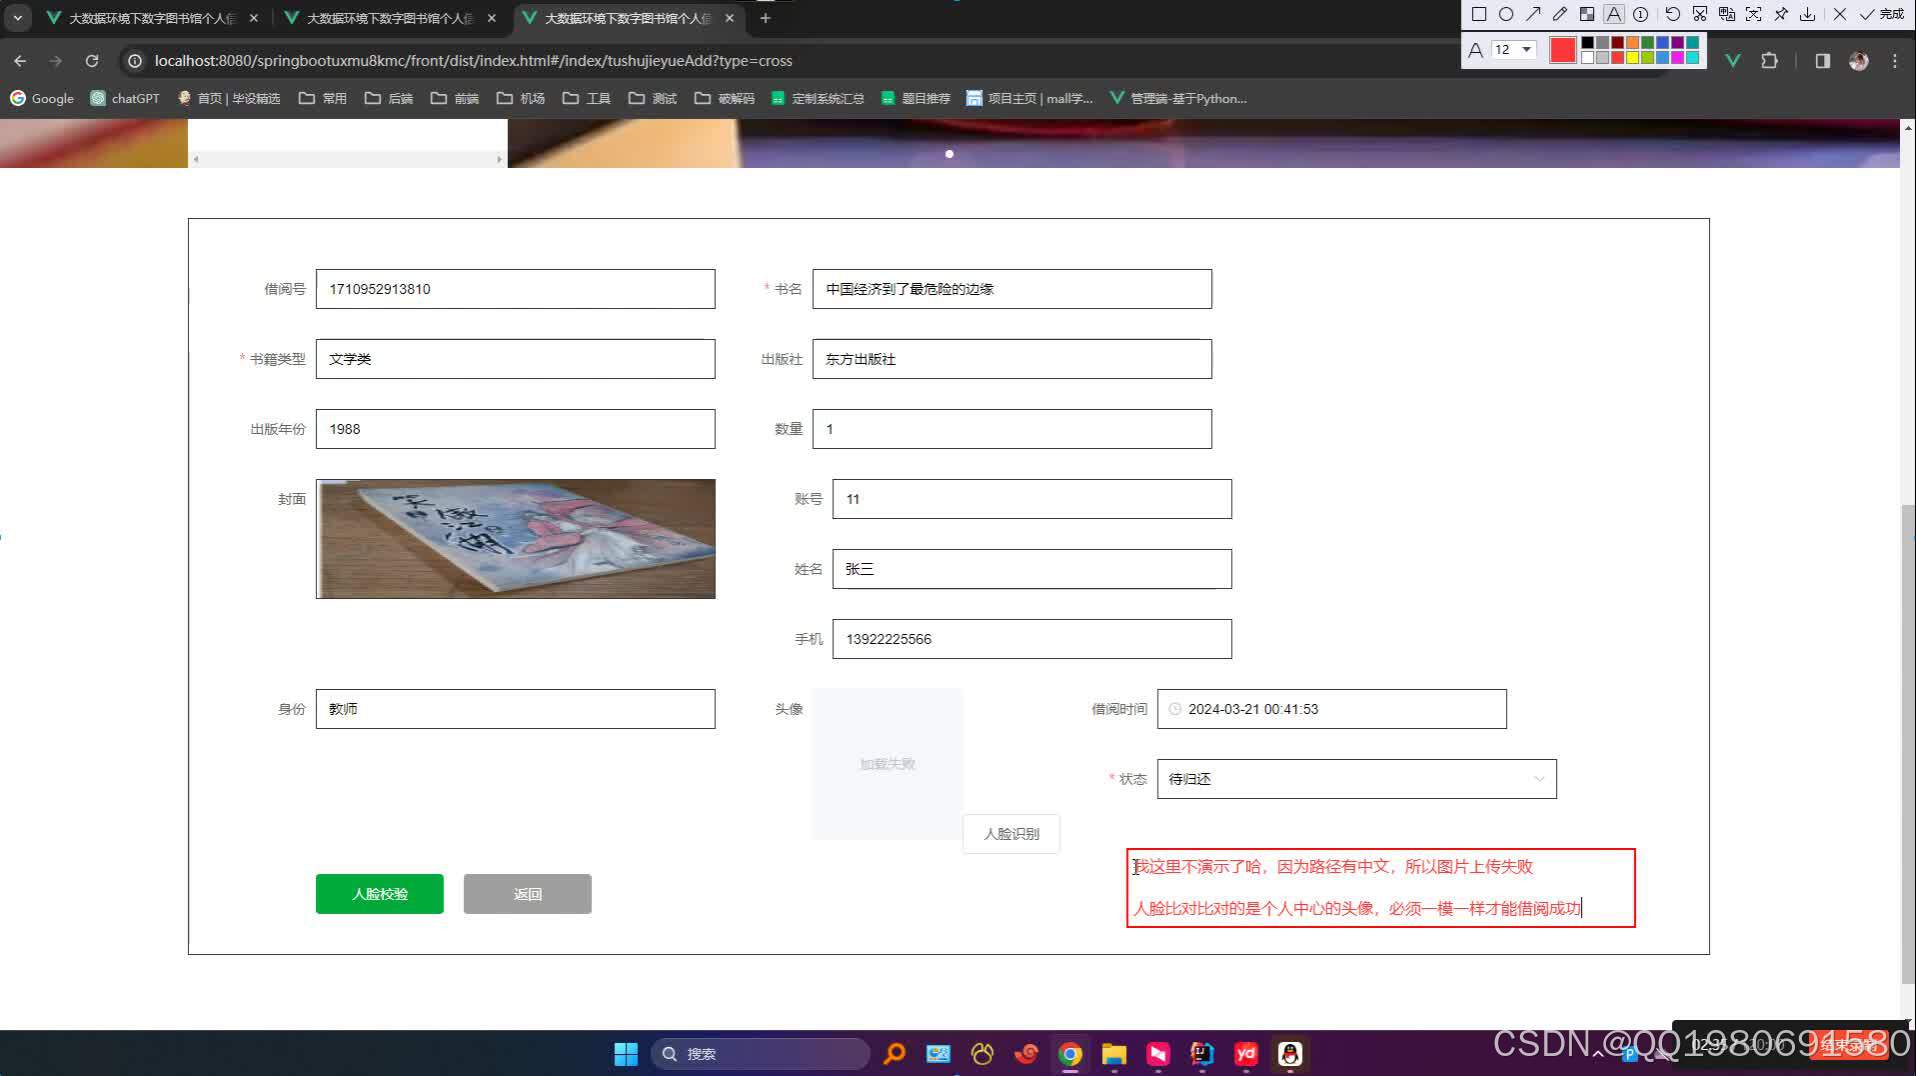Select the arrow drawing tool
The width and height of the screenshot is (1916, 1076).
[x=1534, y=14]
